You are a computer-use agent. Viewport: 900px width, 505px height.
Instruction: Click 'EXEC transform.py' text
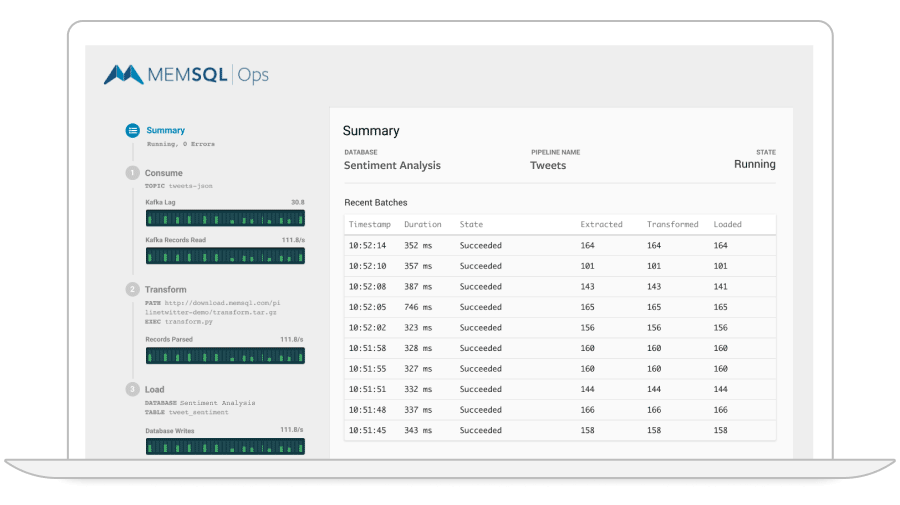(179, 321)
